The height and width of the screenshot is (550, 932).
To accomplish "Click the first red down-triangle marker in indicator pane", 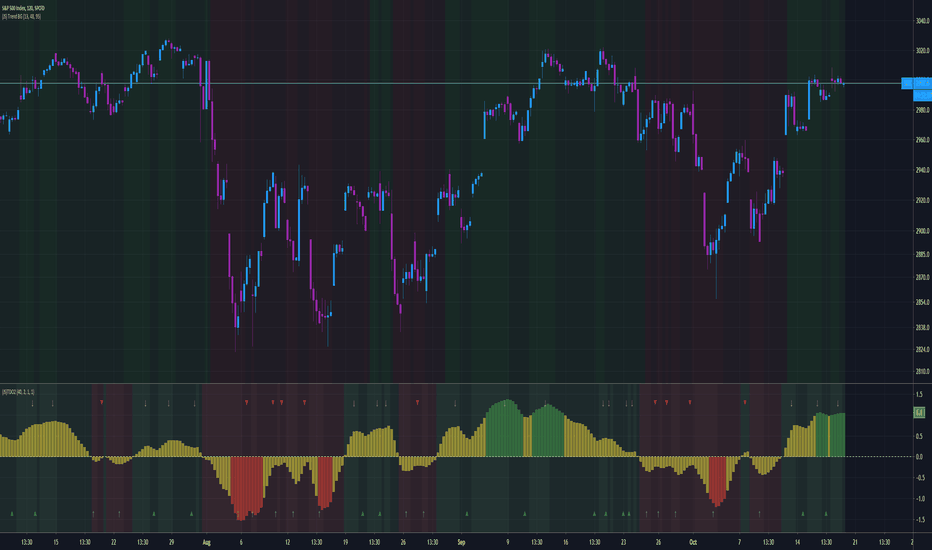I will coord(102,403).
